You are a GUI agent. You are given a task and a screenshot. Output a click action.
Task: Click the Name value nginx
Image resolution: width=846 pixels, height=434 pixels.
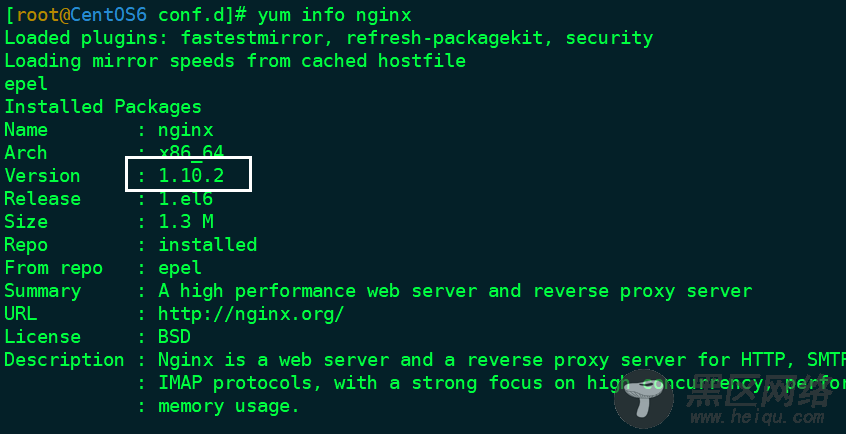click(186, 130)
